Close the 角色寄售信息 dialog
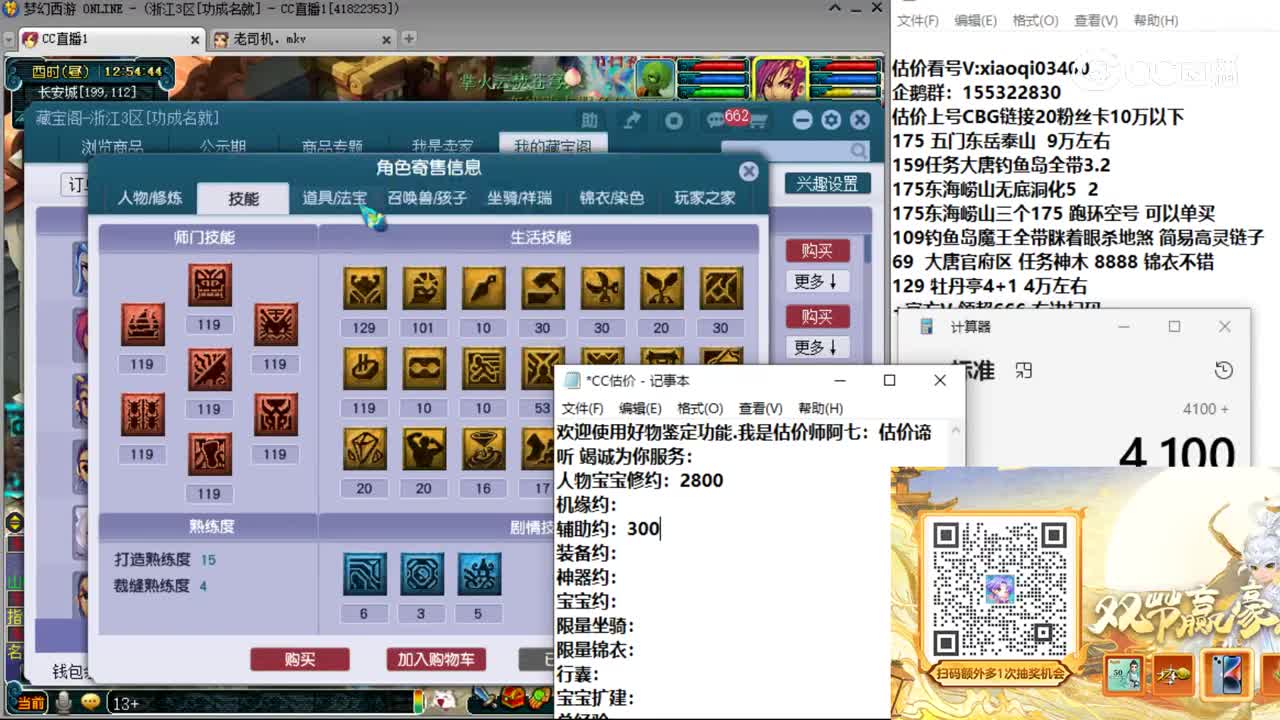 [x=748, y=171]
